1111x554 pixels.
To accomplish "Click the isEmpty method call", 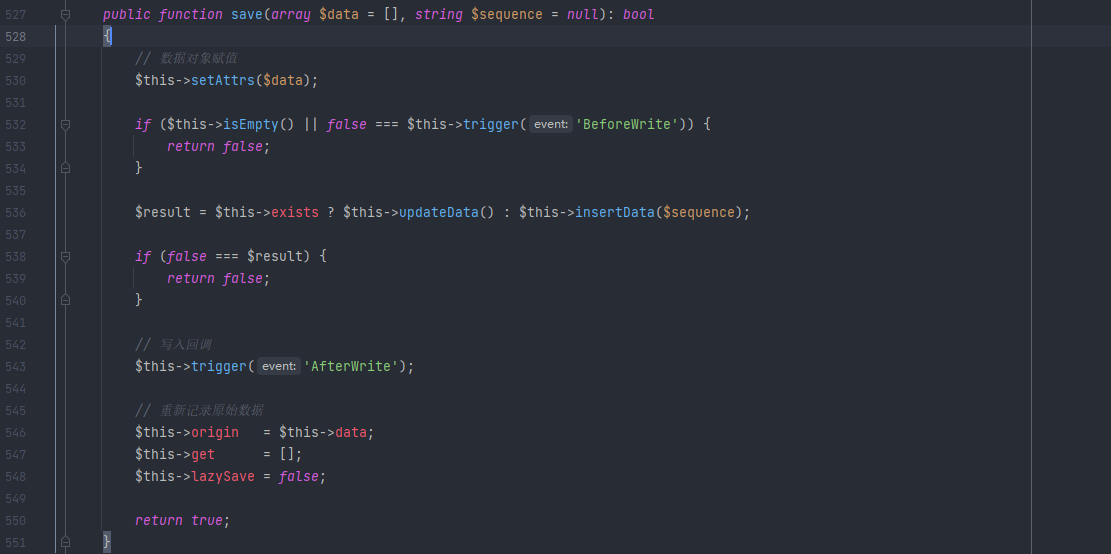I will pos(250,125).
